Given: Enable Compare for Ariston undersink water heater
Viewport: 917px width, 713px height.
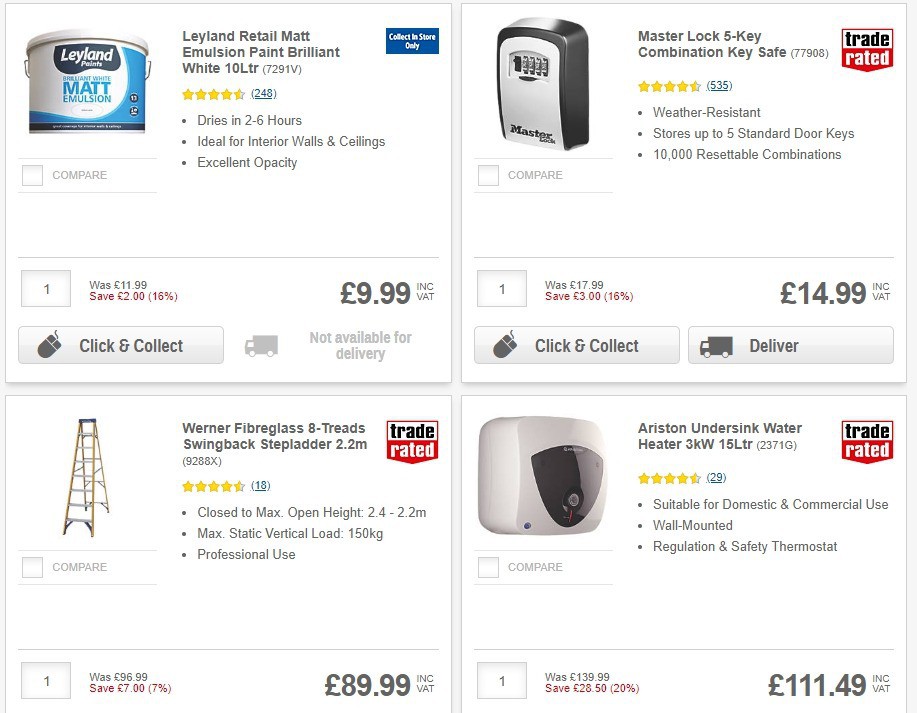Looking at the screenshot, I should tap(488, 567).
